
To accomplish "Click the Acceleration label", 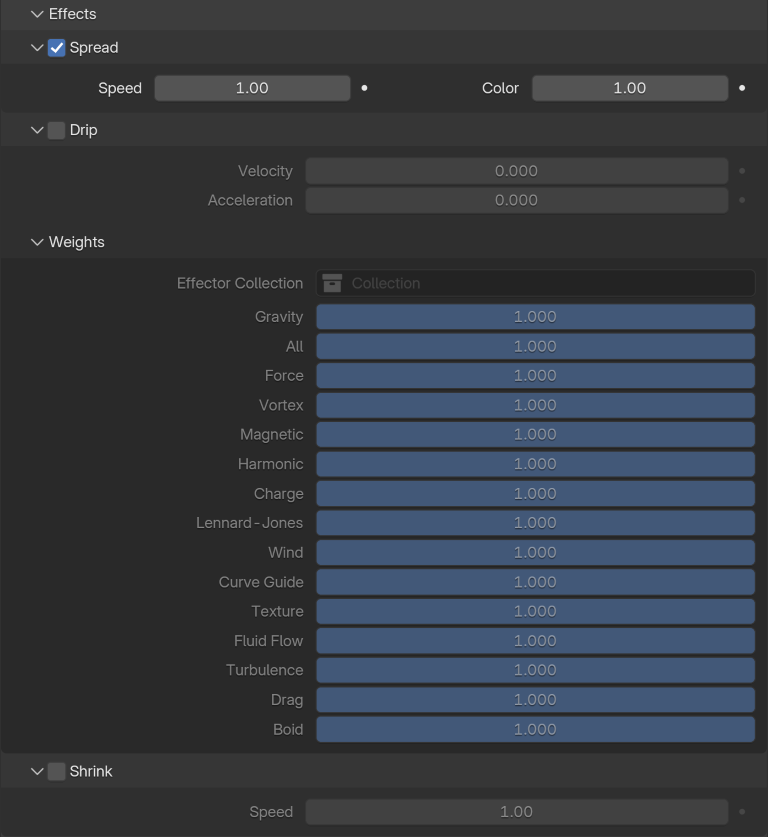I will coord(250,200).
